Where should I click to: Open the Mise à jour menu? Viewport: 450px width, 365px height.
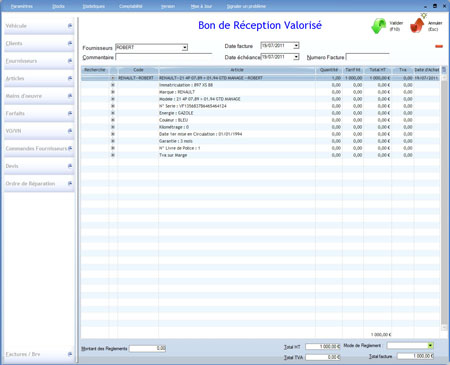point(201,6)
